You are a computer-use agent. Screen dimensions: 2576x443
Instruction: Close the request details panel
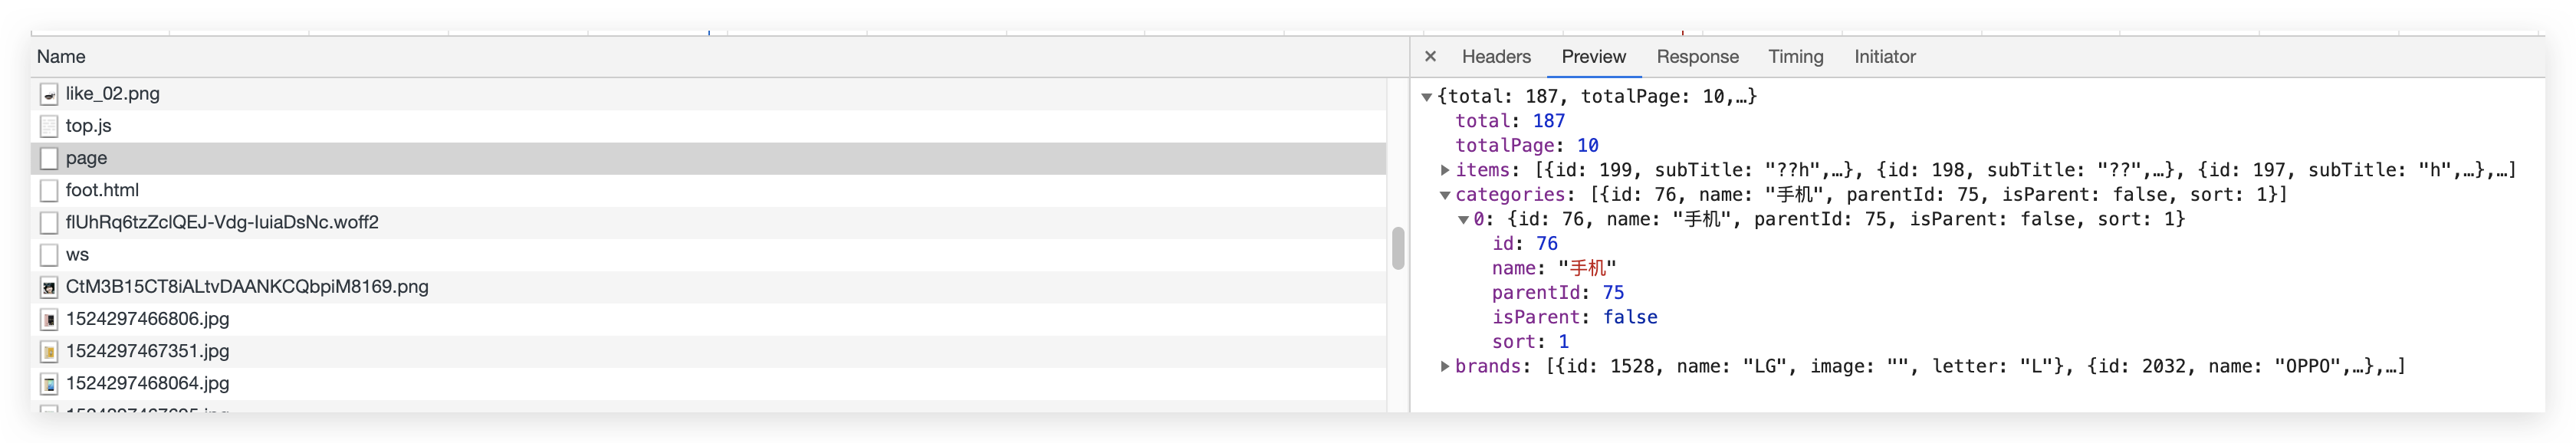click(1430, 57)
